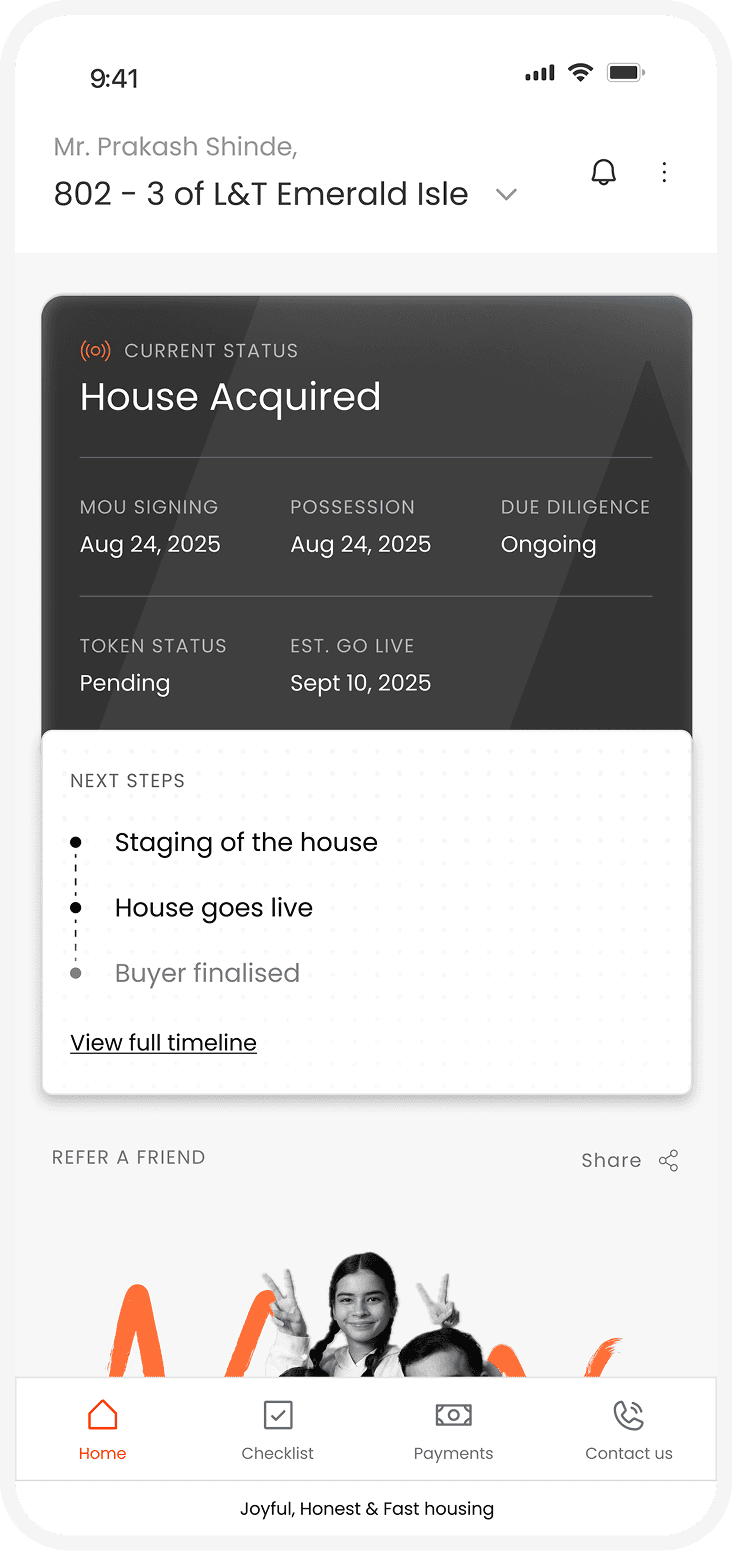
Task: Expand the property selector chevron
Action: pos(507,195)
